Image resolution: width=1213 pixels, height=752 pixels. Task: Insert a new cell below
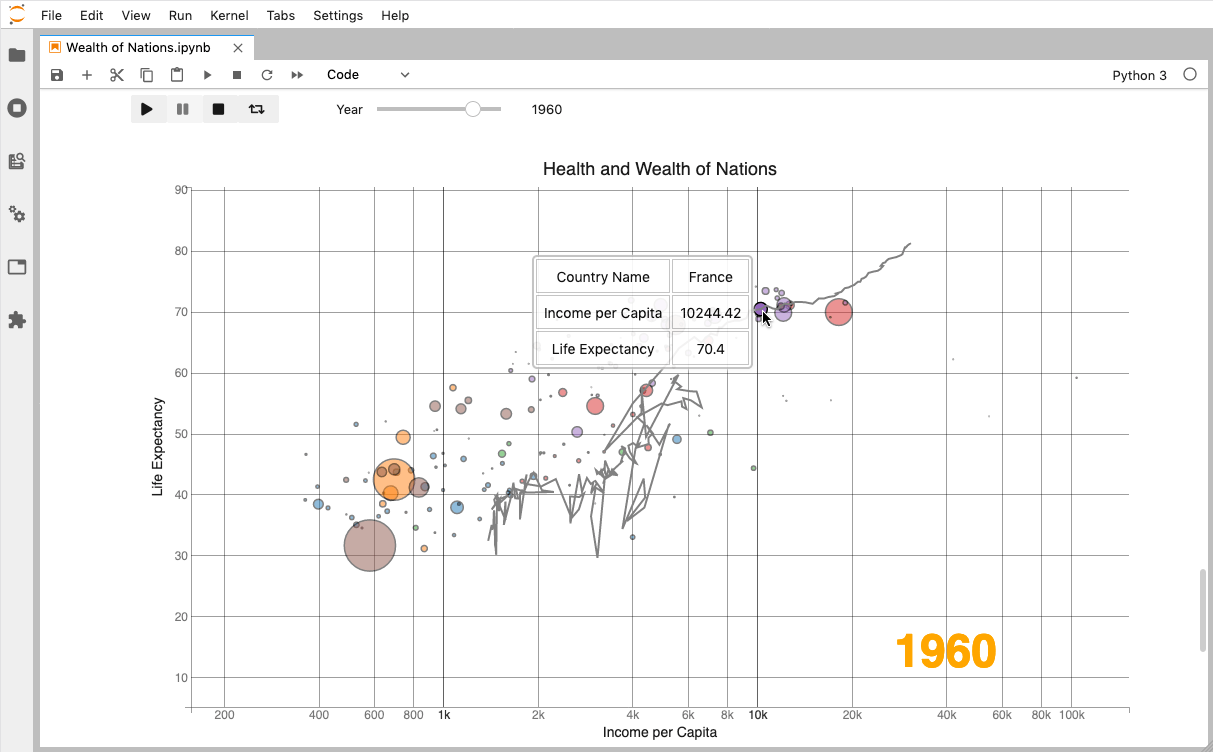click(87, 74)
